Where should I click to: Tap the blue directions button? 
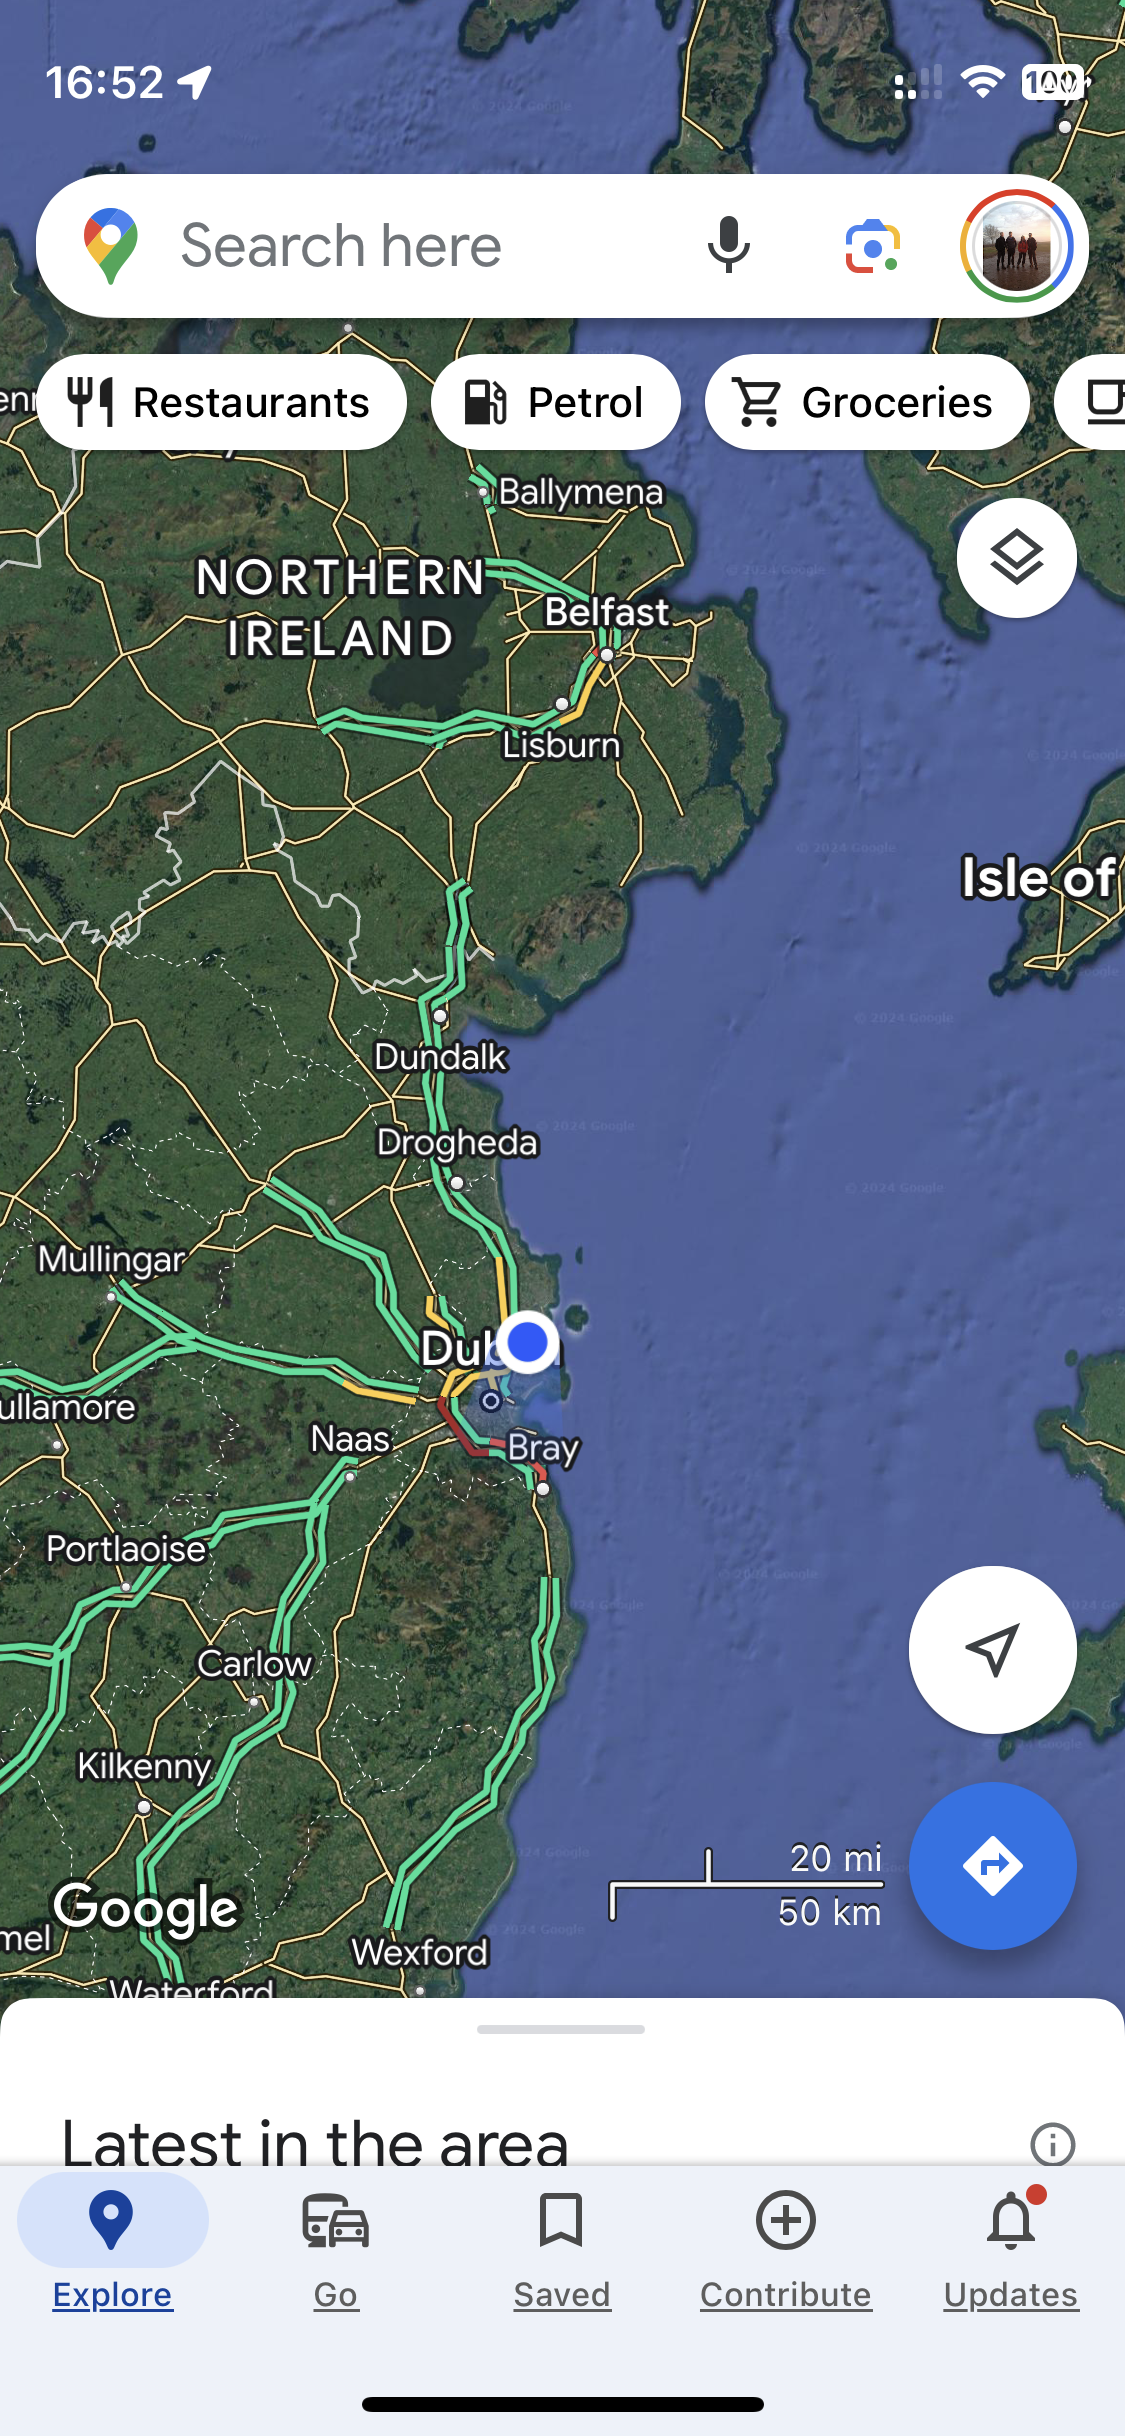992,1865
